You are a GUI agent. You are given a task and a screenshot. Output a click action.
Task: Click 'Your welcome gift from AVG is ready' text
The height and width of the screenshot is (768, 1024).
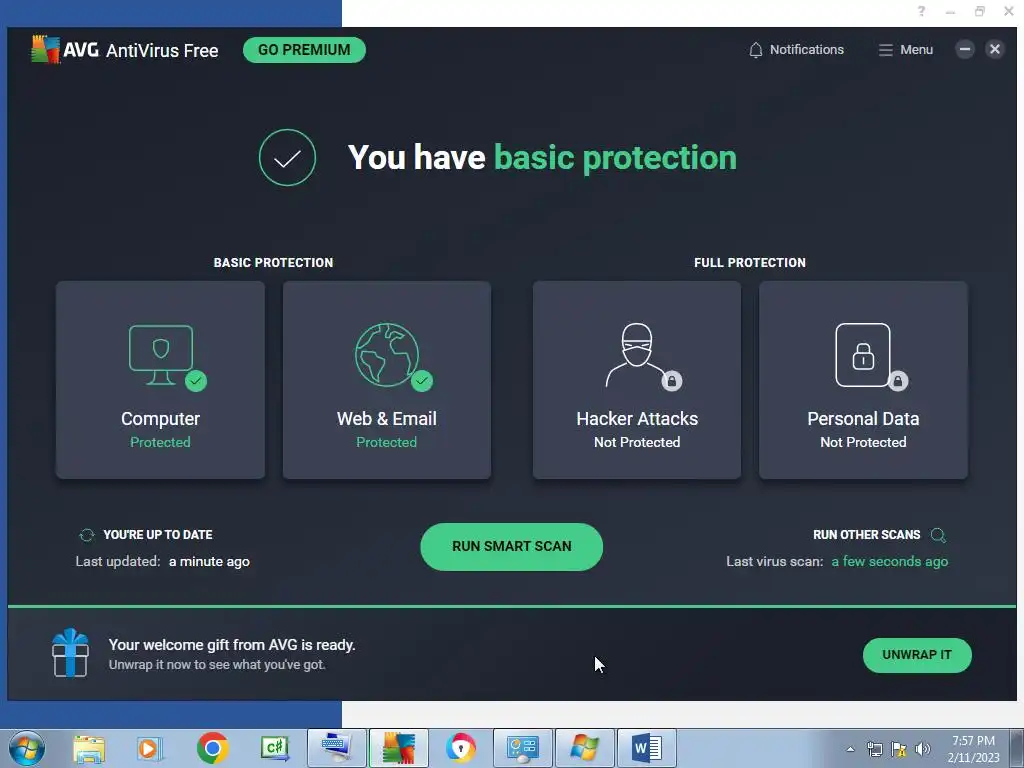(232, 645)
